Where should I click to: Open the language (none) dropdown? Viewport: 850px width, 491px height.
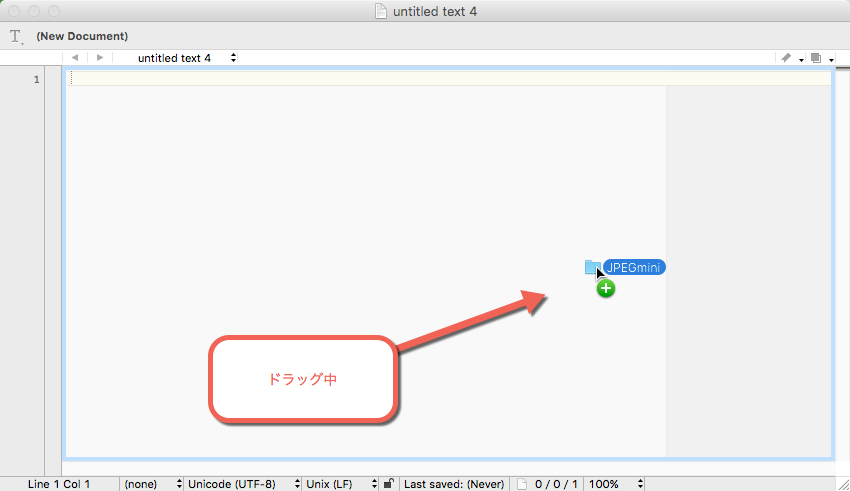pos(151,484)
